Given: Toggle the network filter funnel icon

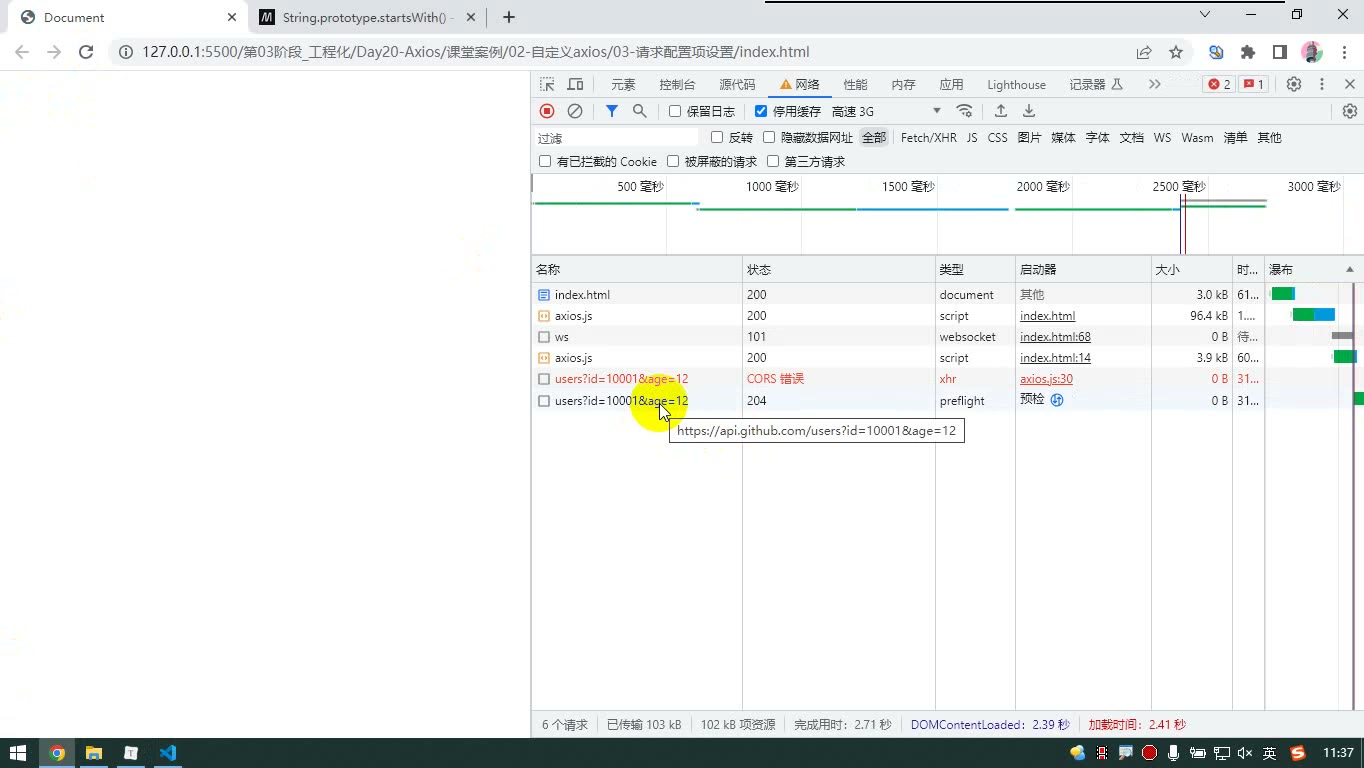Looking at the screenshot, I should pos(612,111).
